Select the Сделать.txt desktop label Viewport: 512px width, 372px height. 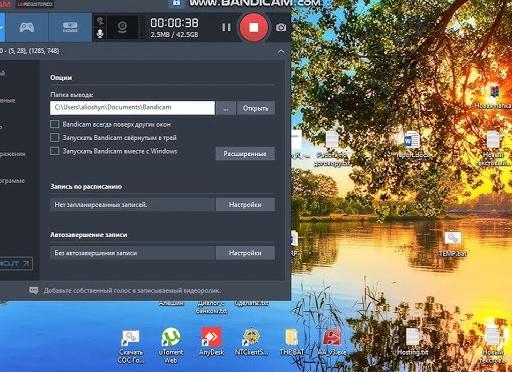251,303
